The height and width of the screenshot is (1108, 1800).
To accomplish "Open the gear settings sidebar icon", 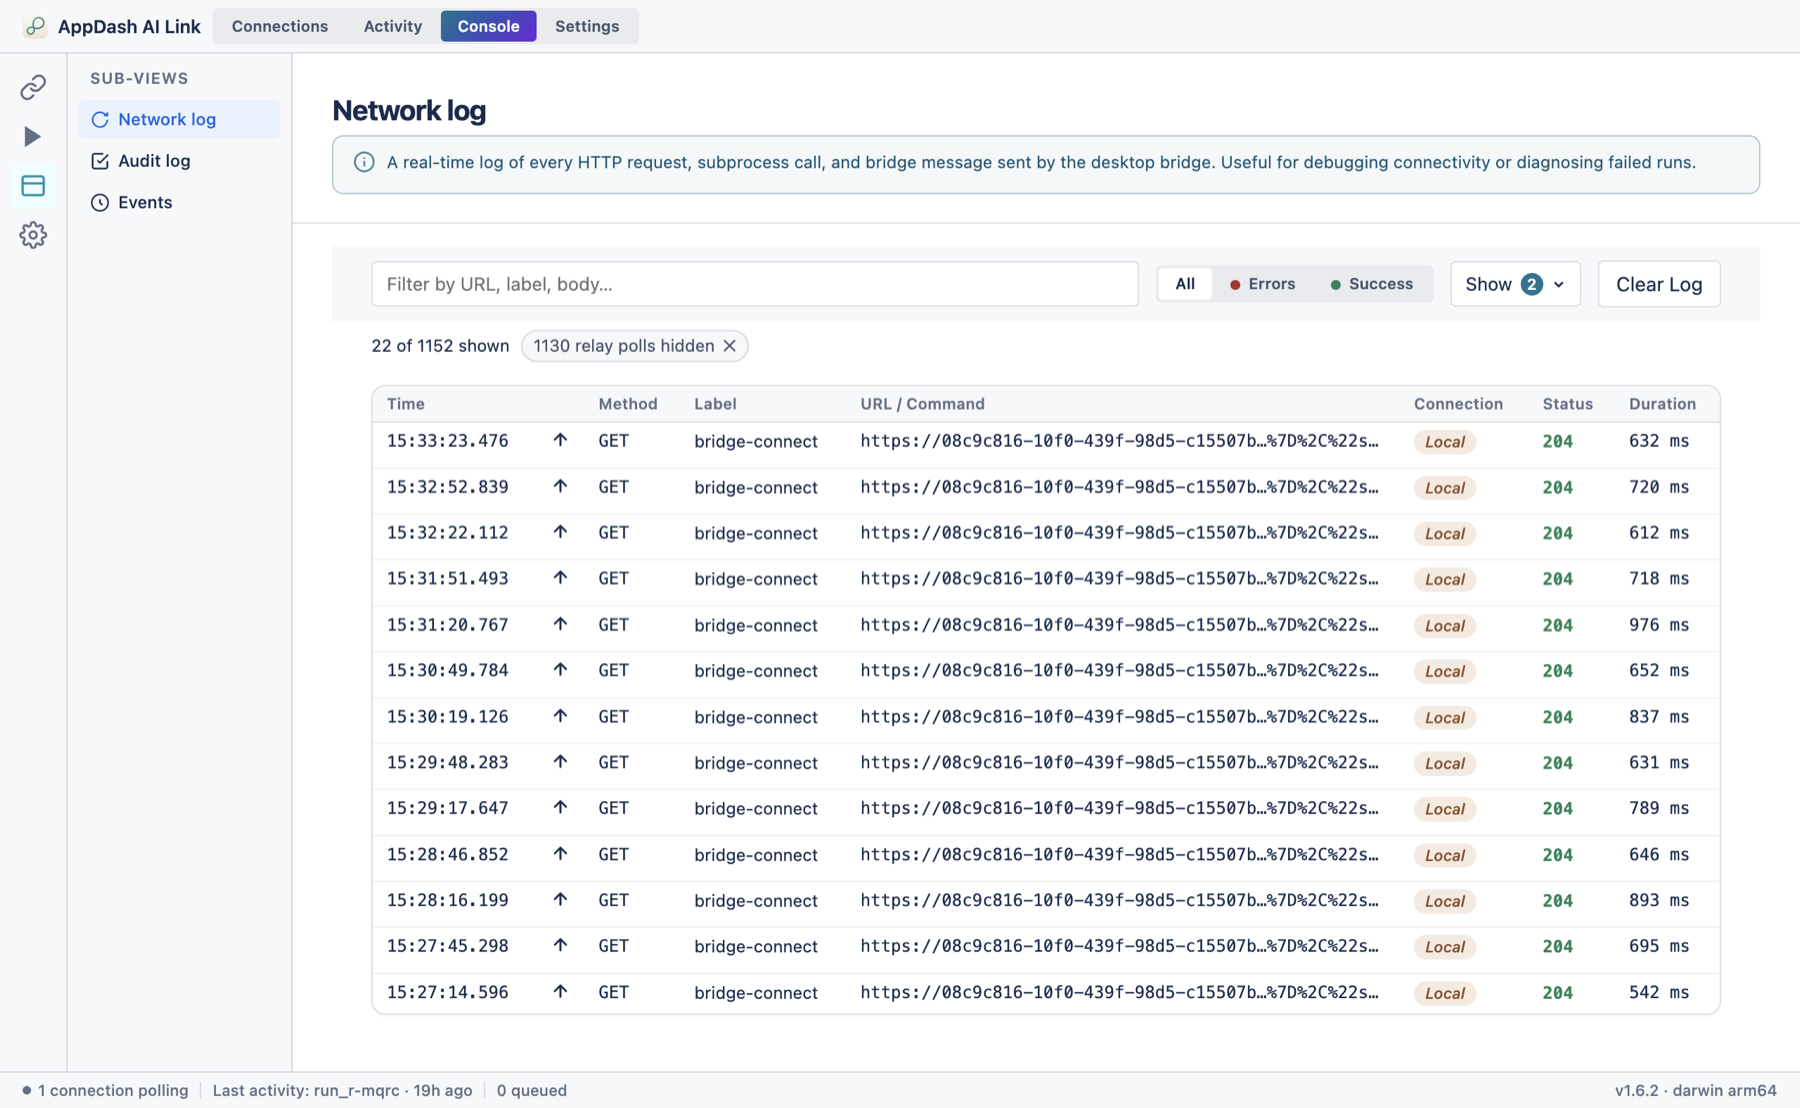I will pos(33,235).
